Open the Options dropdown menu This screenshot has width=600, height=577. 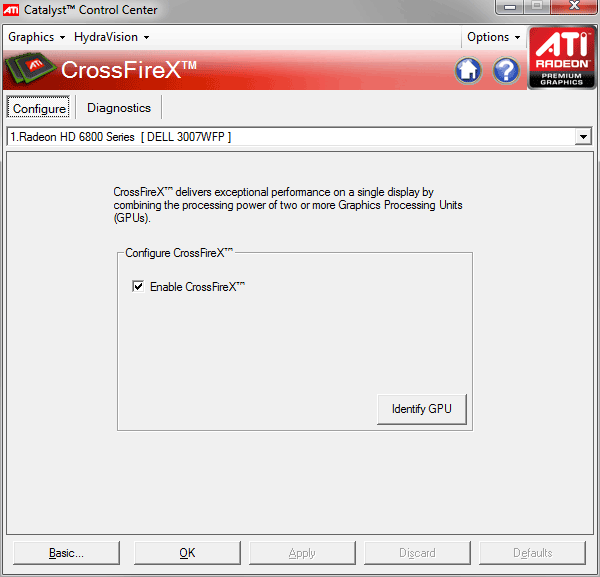point(494,37)
